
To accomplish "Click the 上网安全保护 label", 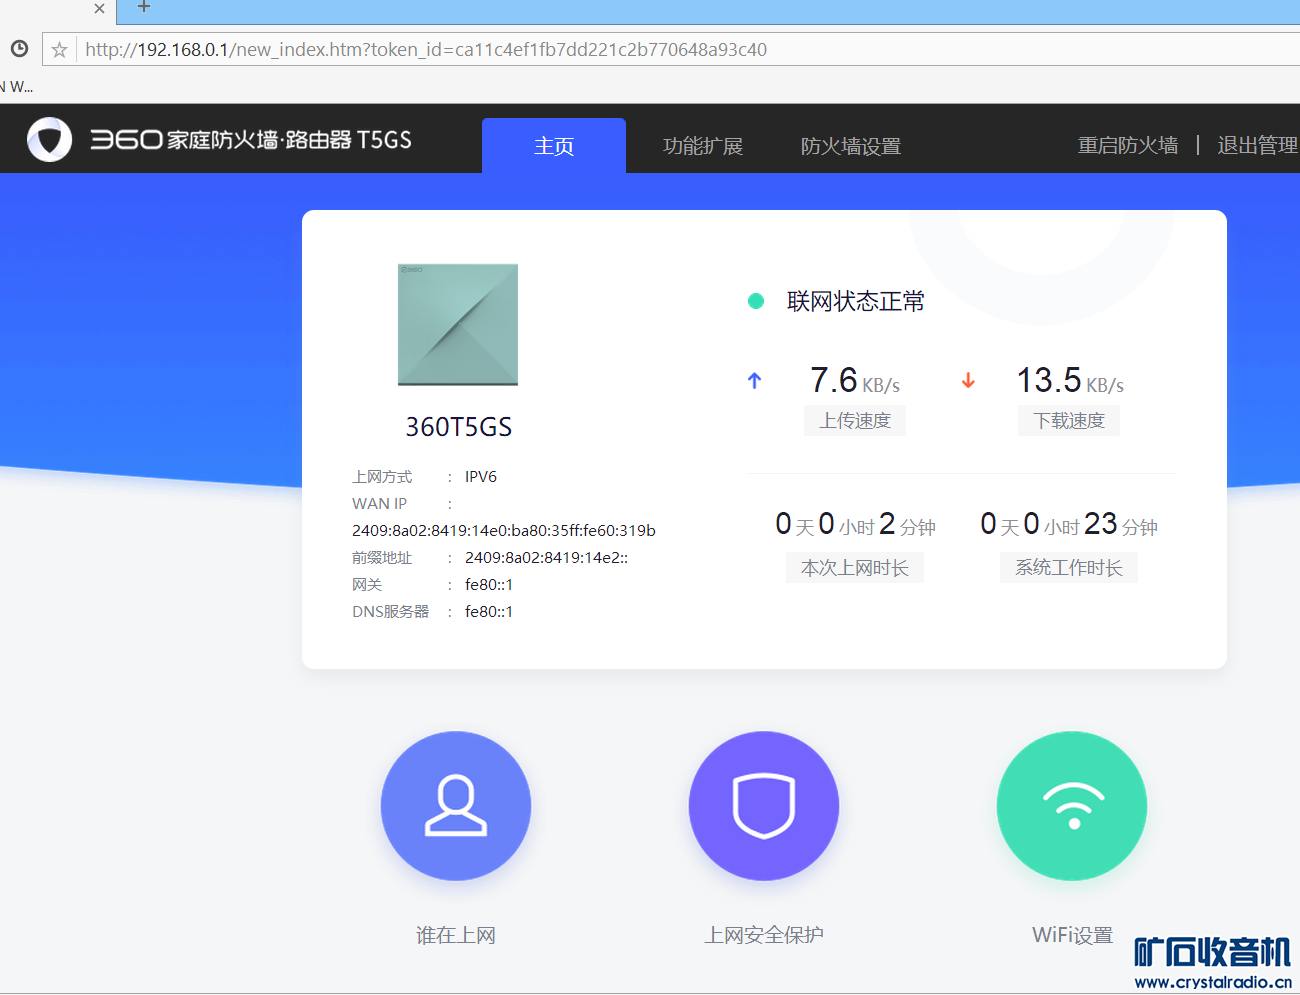I will (764, 935).
